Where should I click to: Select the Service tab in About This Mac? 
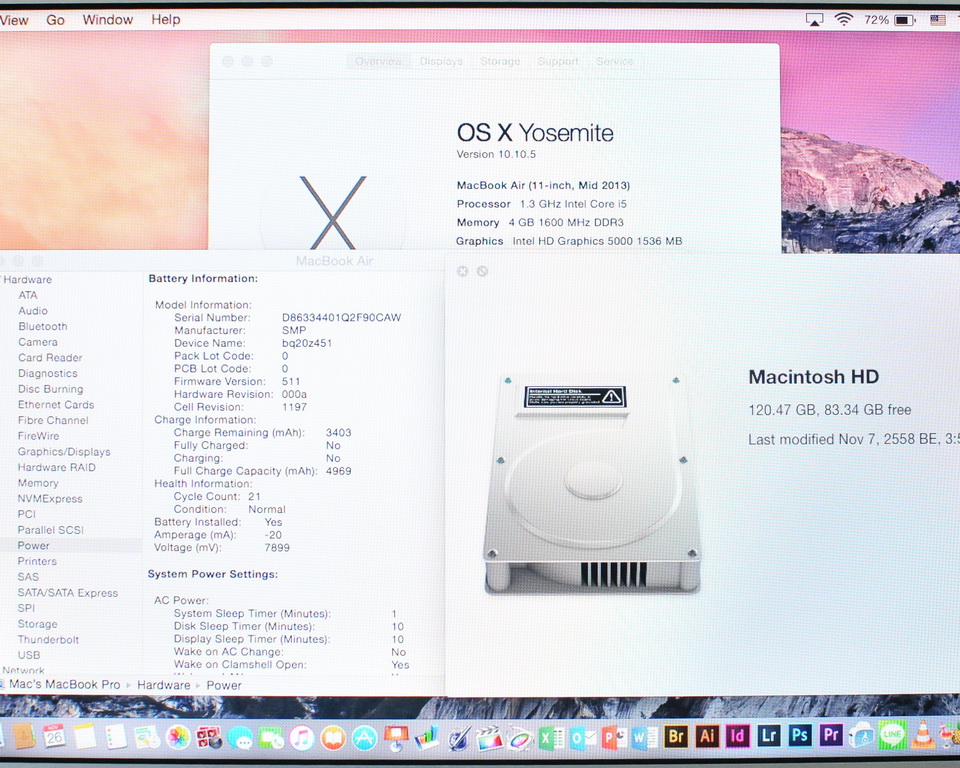pyautogui.click(x=615, y=61)
